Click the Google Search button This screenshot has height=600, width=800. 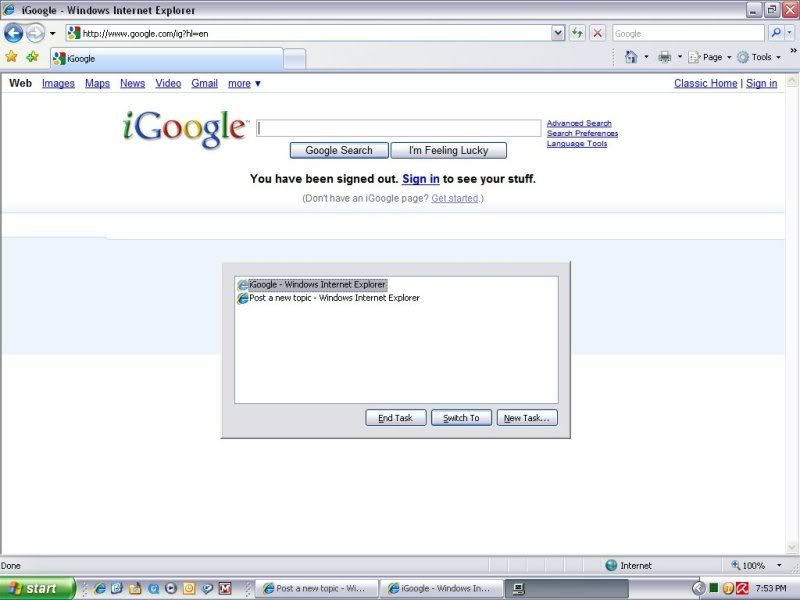[339, 151]
